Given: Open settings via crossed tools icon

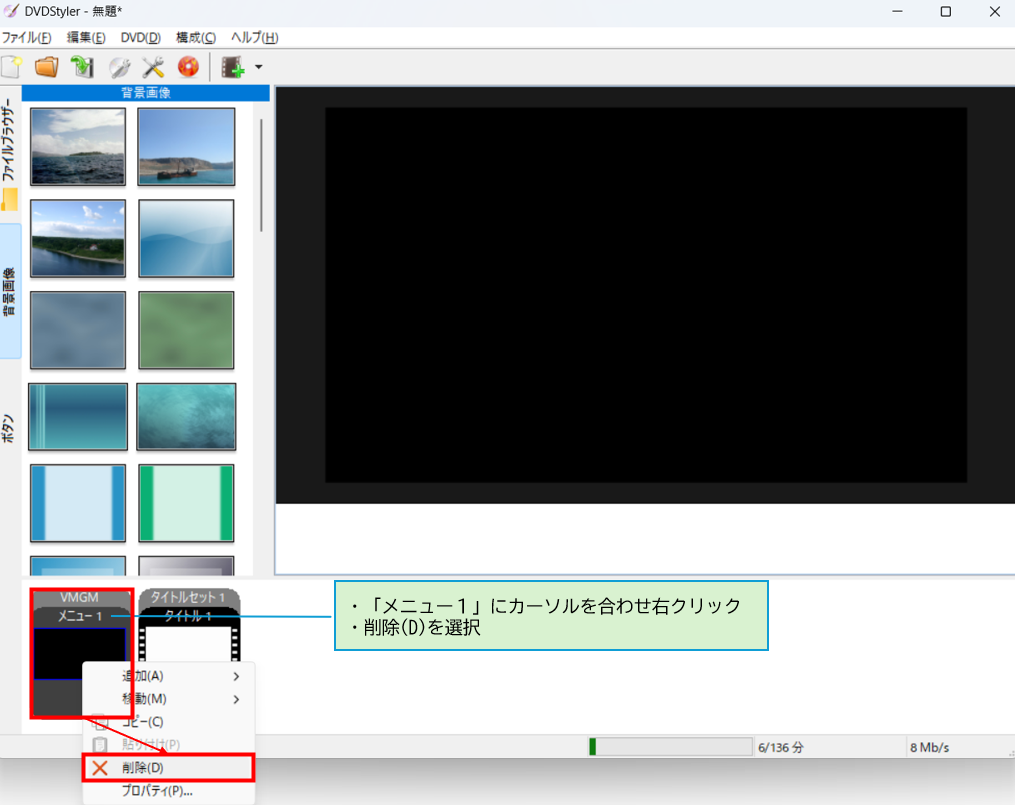Looking at the screenshot, I should coord(153,67).
